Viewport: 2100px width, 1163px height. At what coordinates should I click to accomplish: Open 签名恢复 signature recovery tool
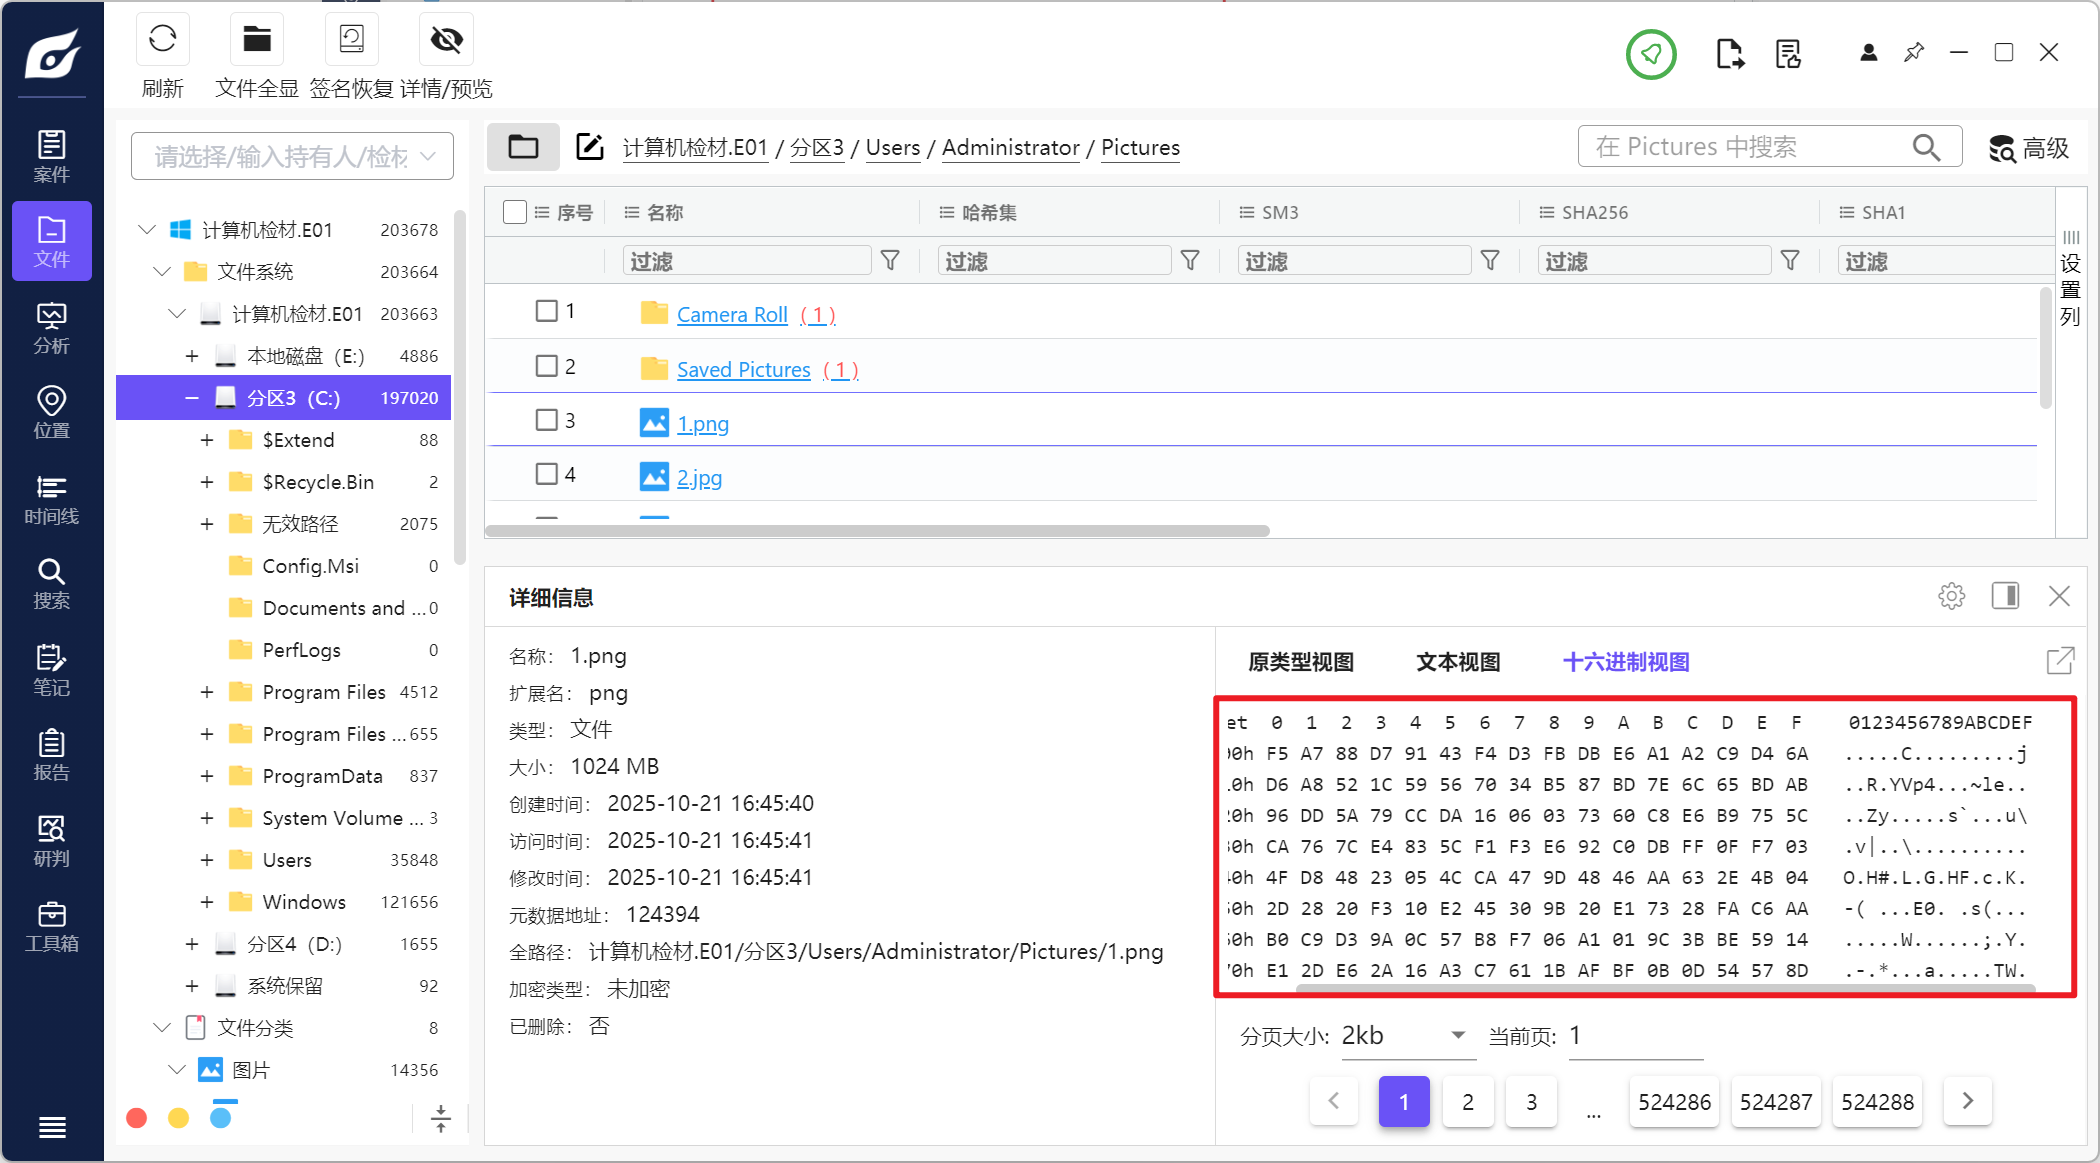point(351,40)
